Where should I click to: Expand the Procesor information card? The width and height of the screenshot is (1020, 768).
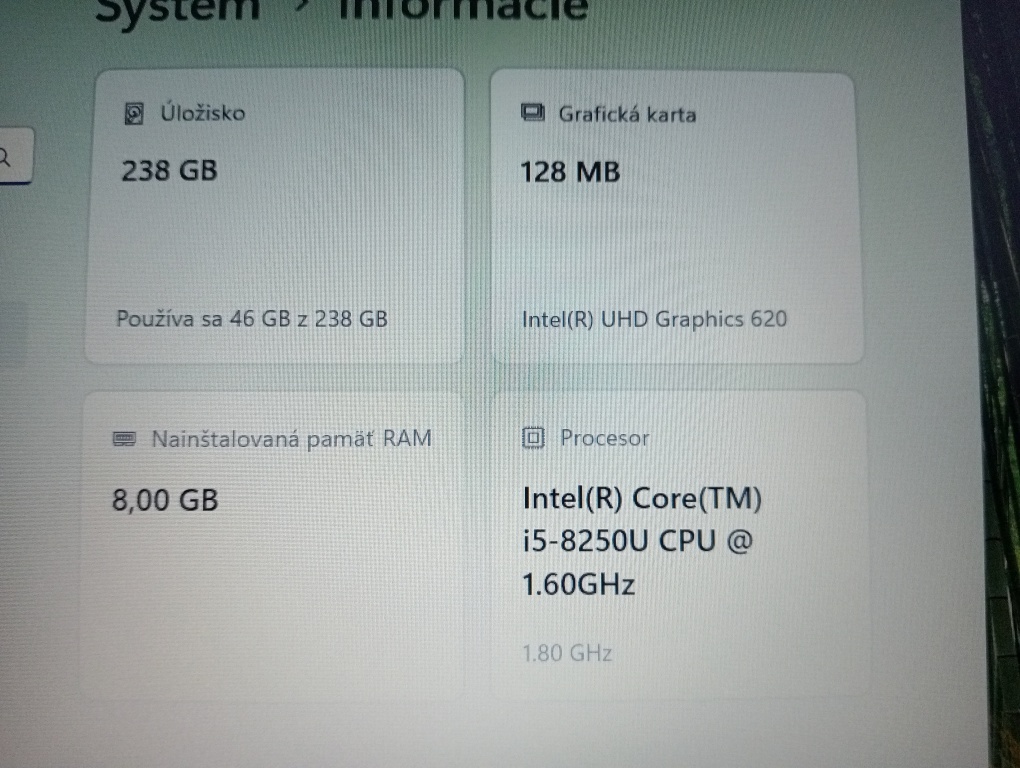tap(675, 540)
